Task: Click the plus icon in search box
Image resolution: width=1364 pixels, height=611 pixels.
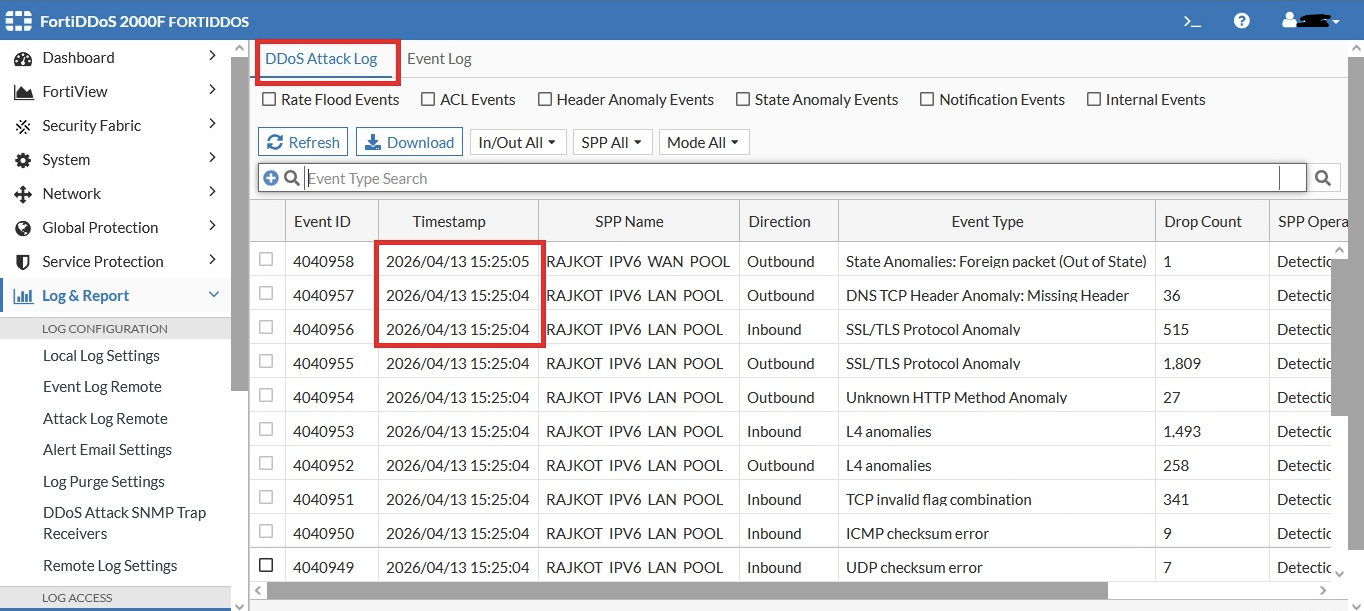Action: (271, 178)
